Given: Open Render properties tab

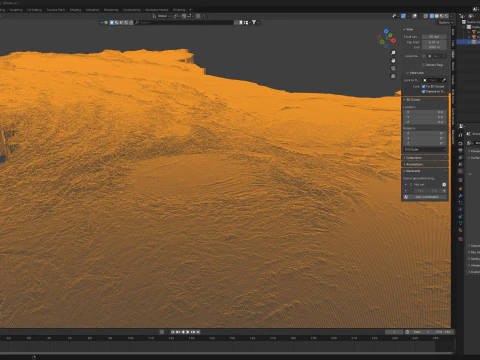Looking at the screenshot, I should [x=461, y=144].
